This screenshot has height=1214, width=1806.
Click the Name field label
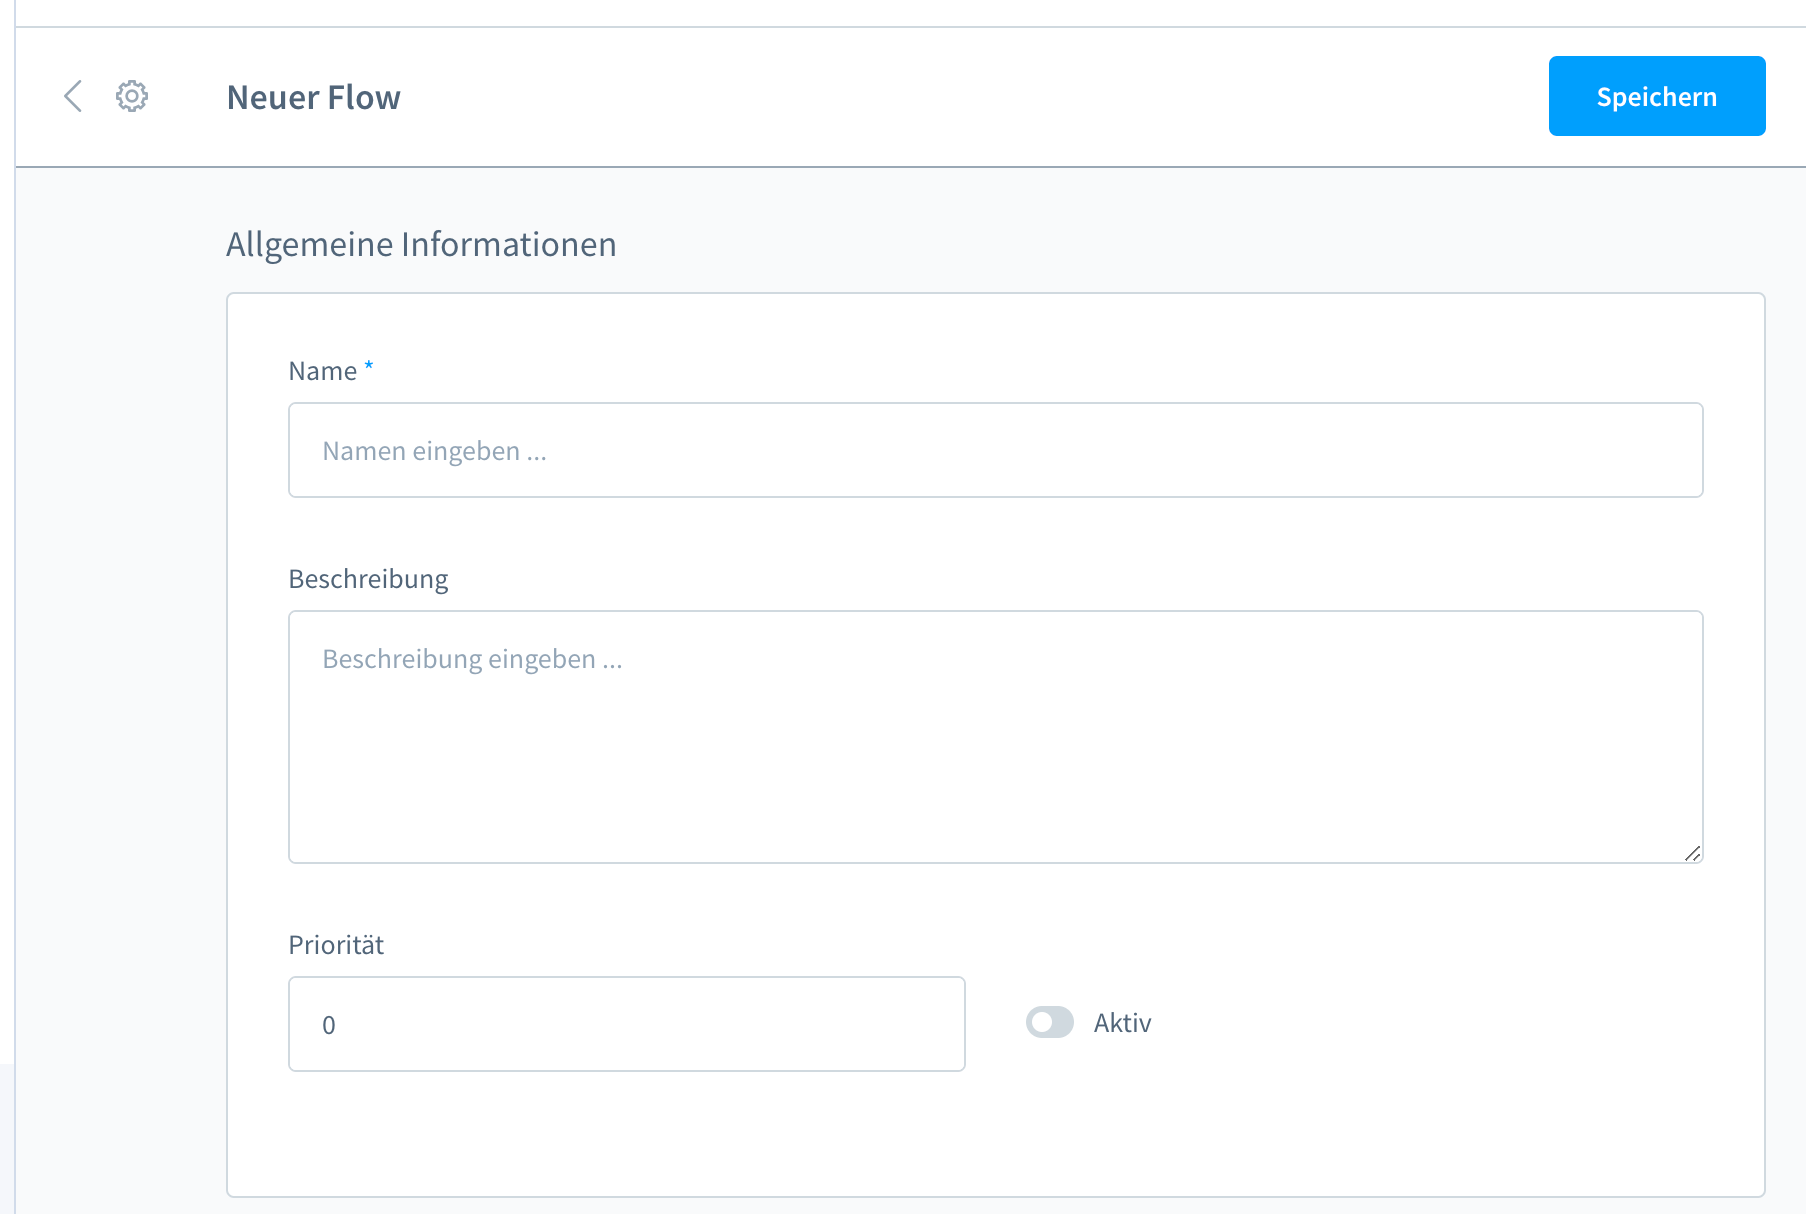point(322,371)
